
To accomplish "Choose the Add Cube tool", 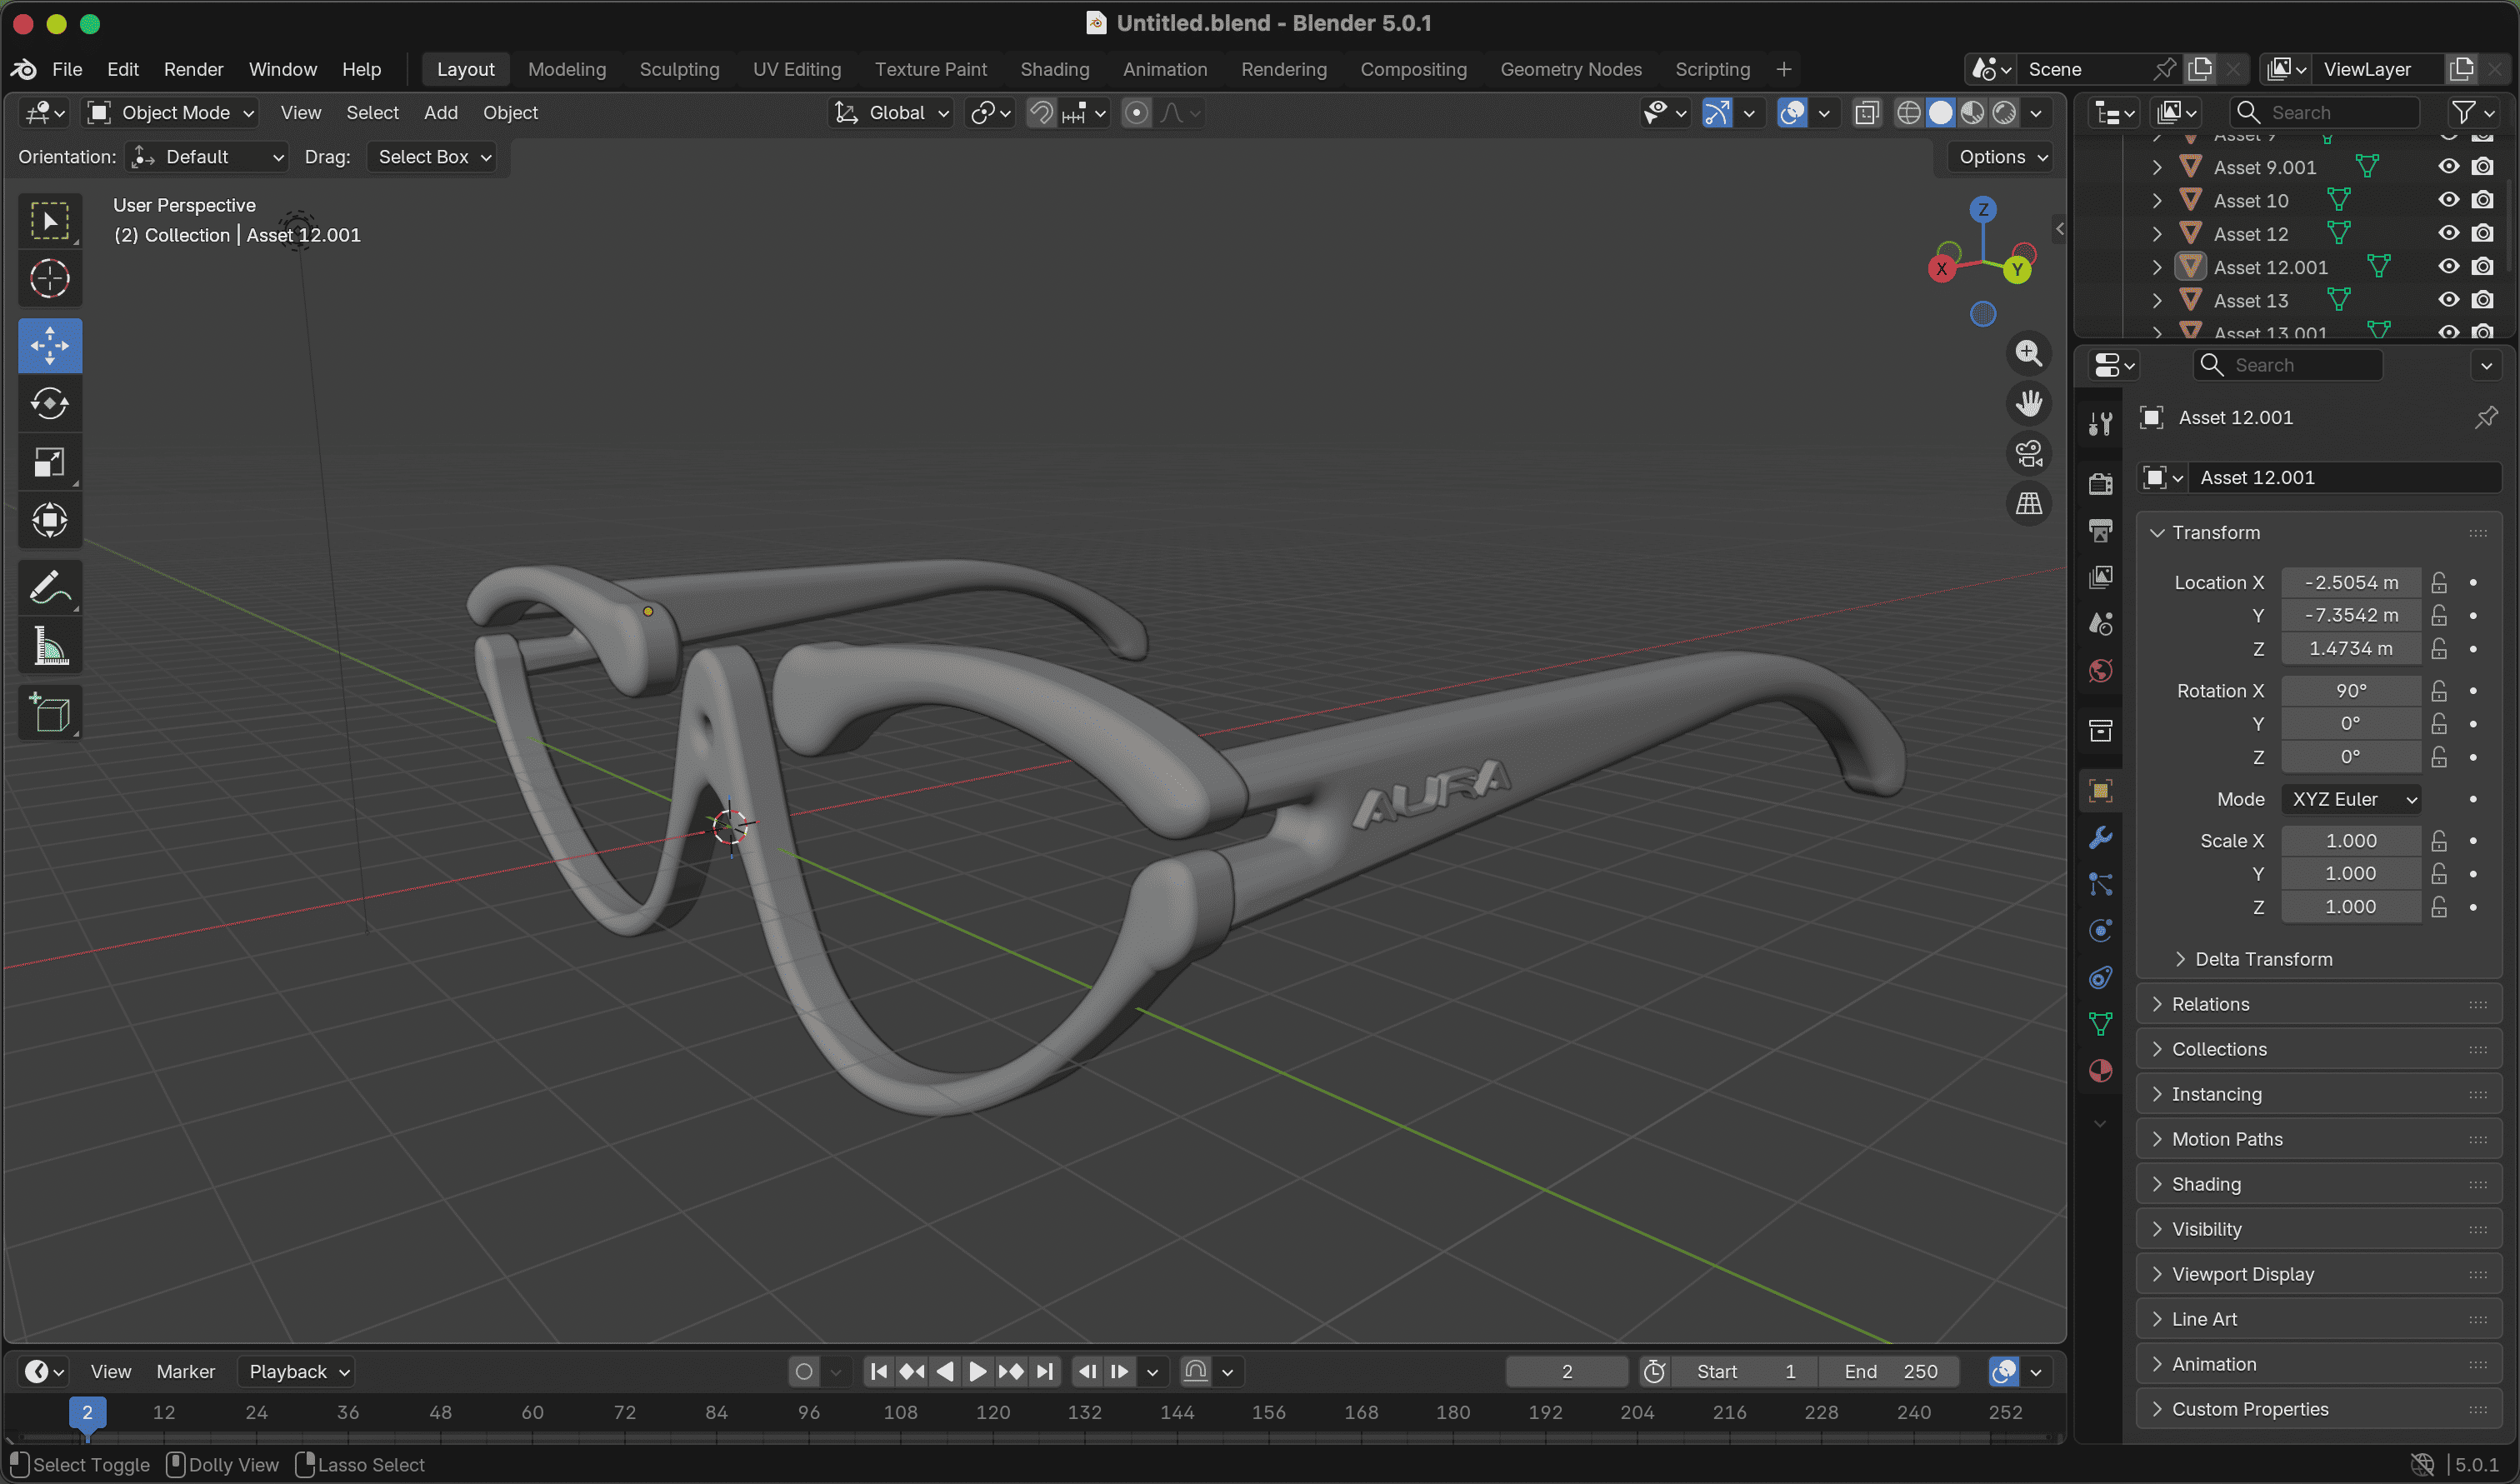I will point(49,713).
